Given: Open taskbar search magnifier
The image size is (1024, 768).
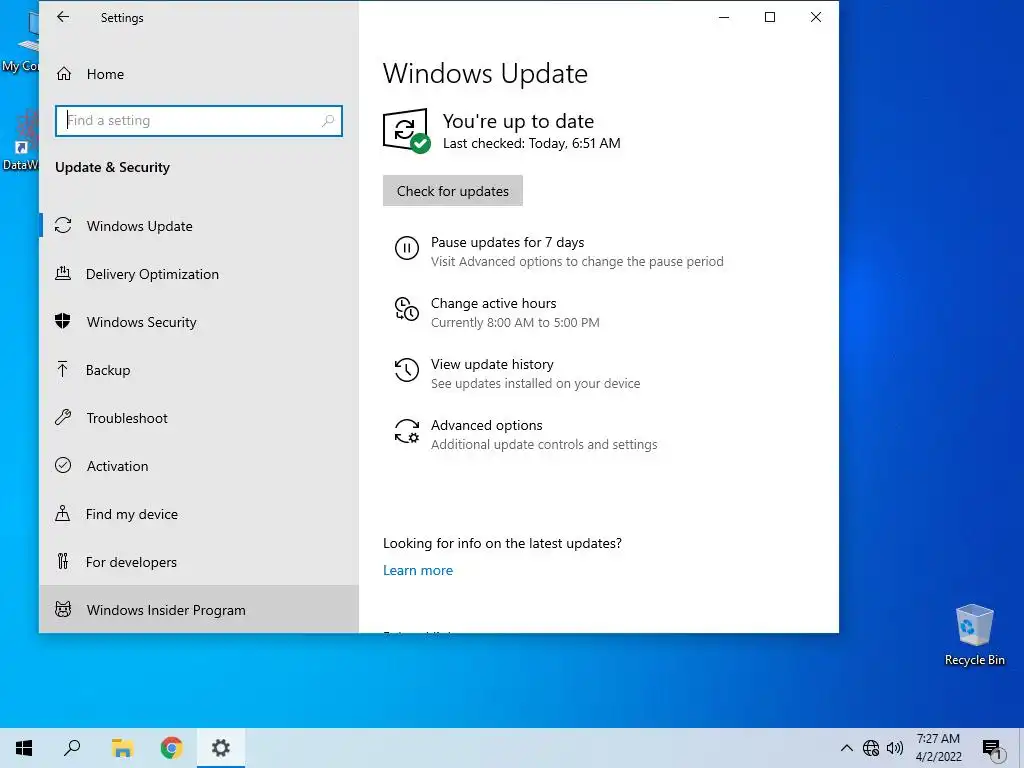Looking at the screenshot, I should tap(72, 748).
